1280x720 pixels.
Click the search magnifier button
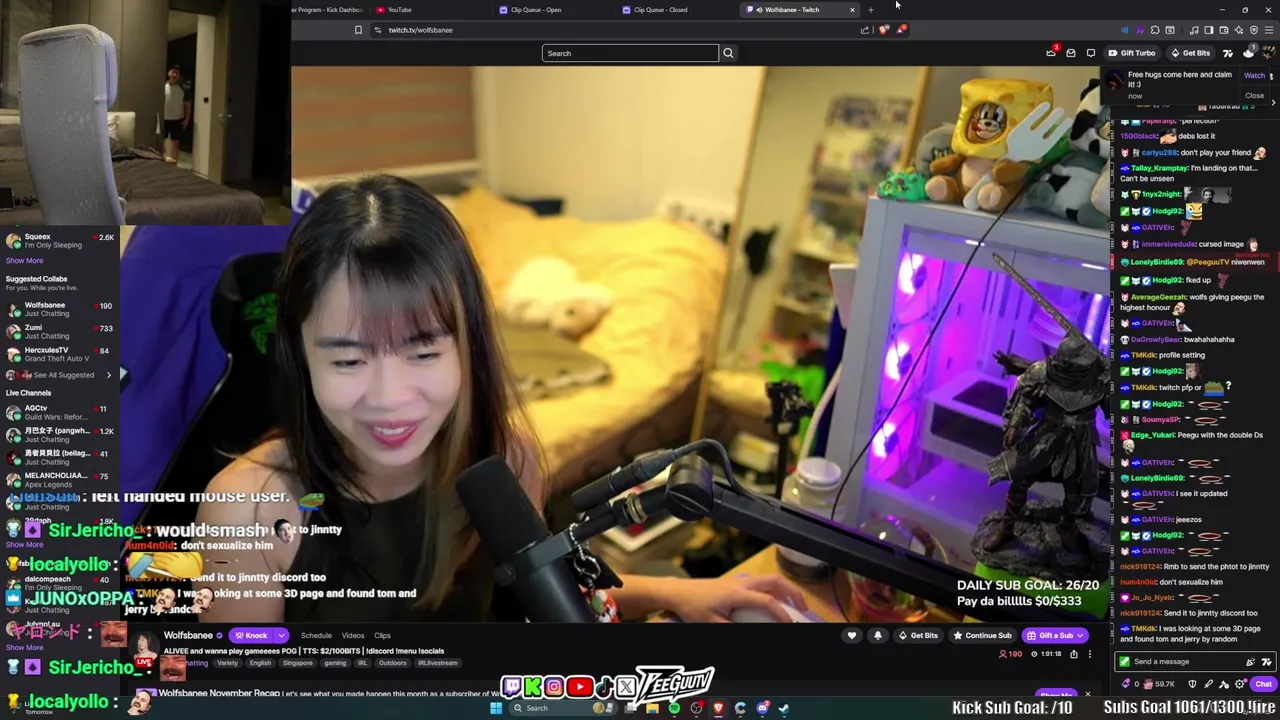pyautogui.click(x=728, y=53)
